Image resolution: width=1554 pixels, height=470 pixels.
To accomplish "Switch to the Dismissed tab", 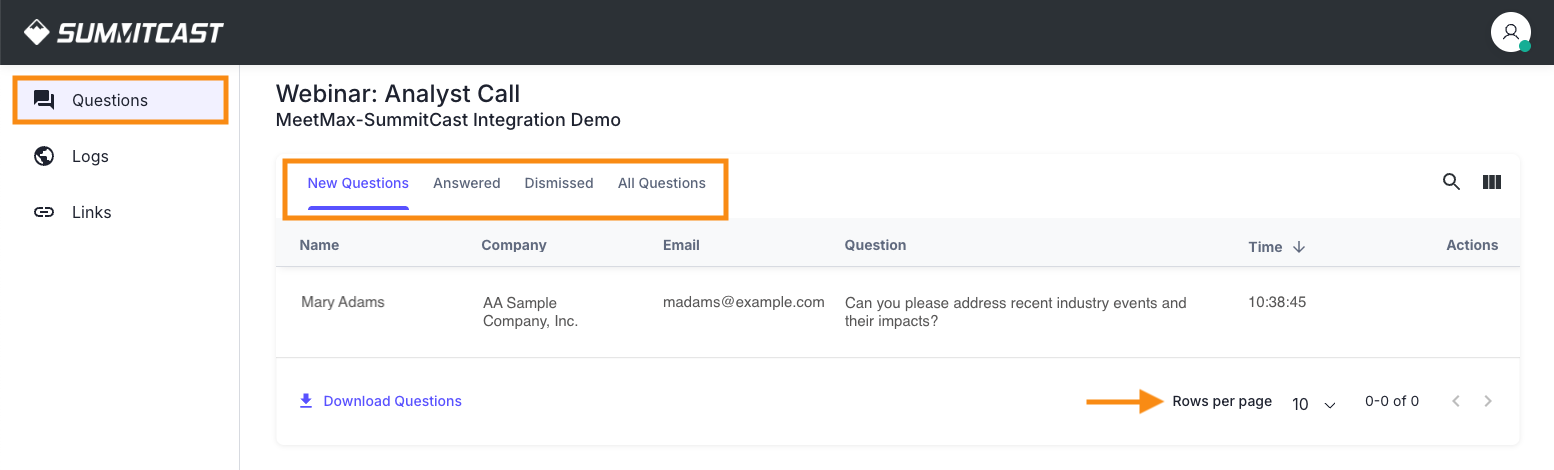I will click(x=559, y=183).
